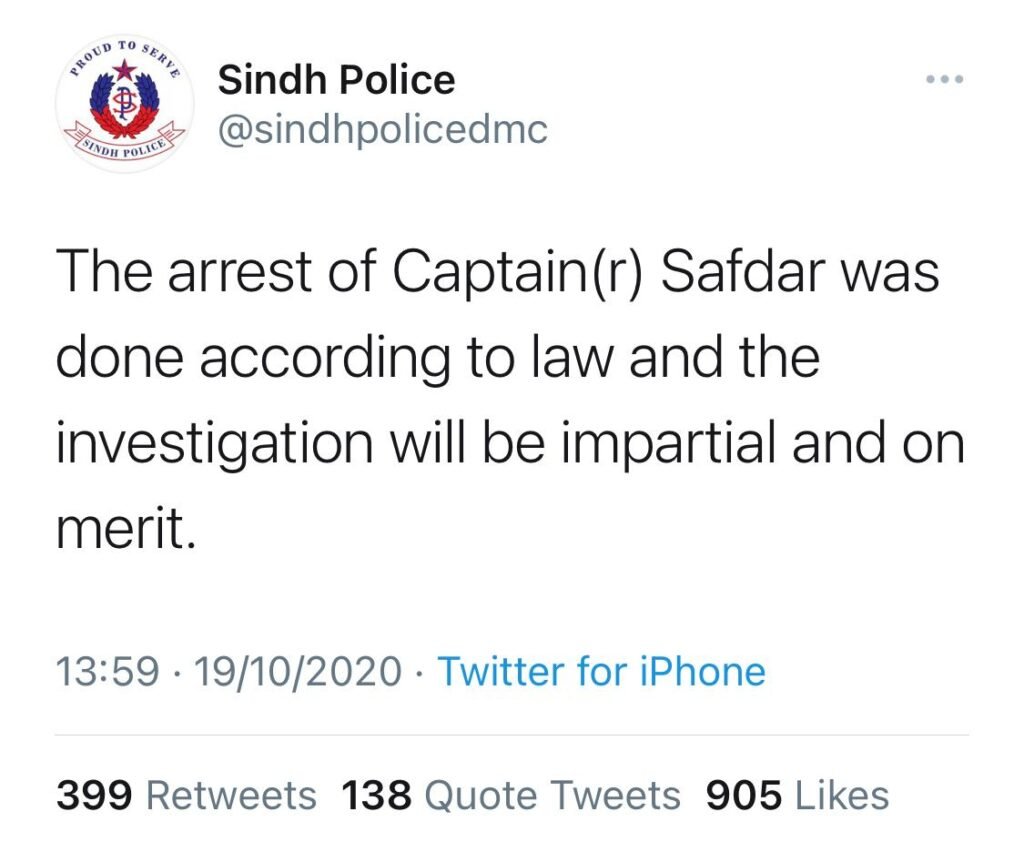Open the 138 Quote Tweets
Screen dimensions: 1024x852
point(510,795)
